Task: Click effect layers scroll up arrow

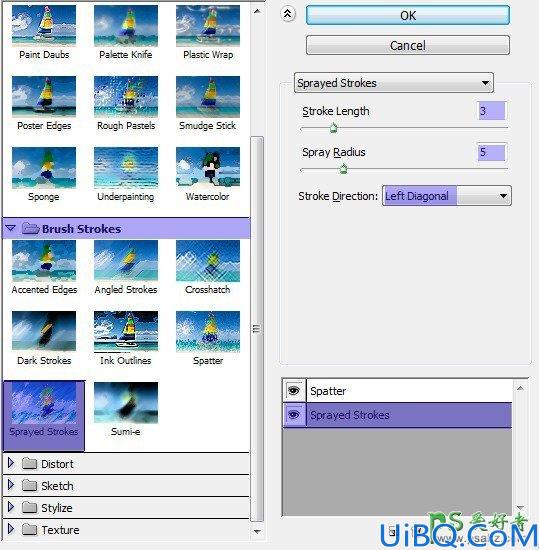Action: click(520, 388)
